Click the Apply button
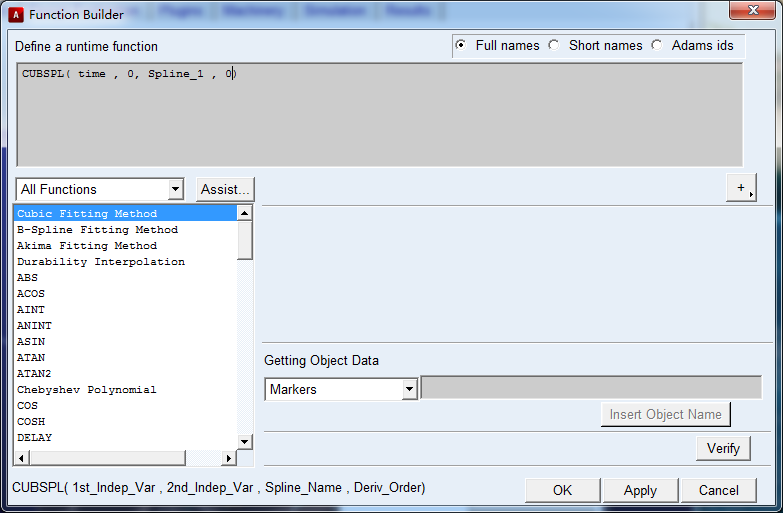The width and height of the screenshot is (783, 513). pos(640,491)
